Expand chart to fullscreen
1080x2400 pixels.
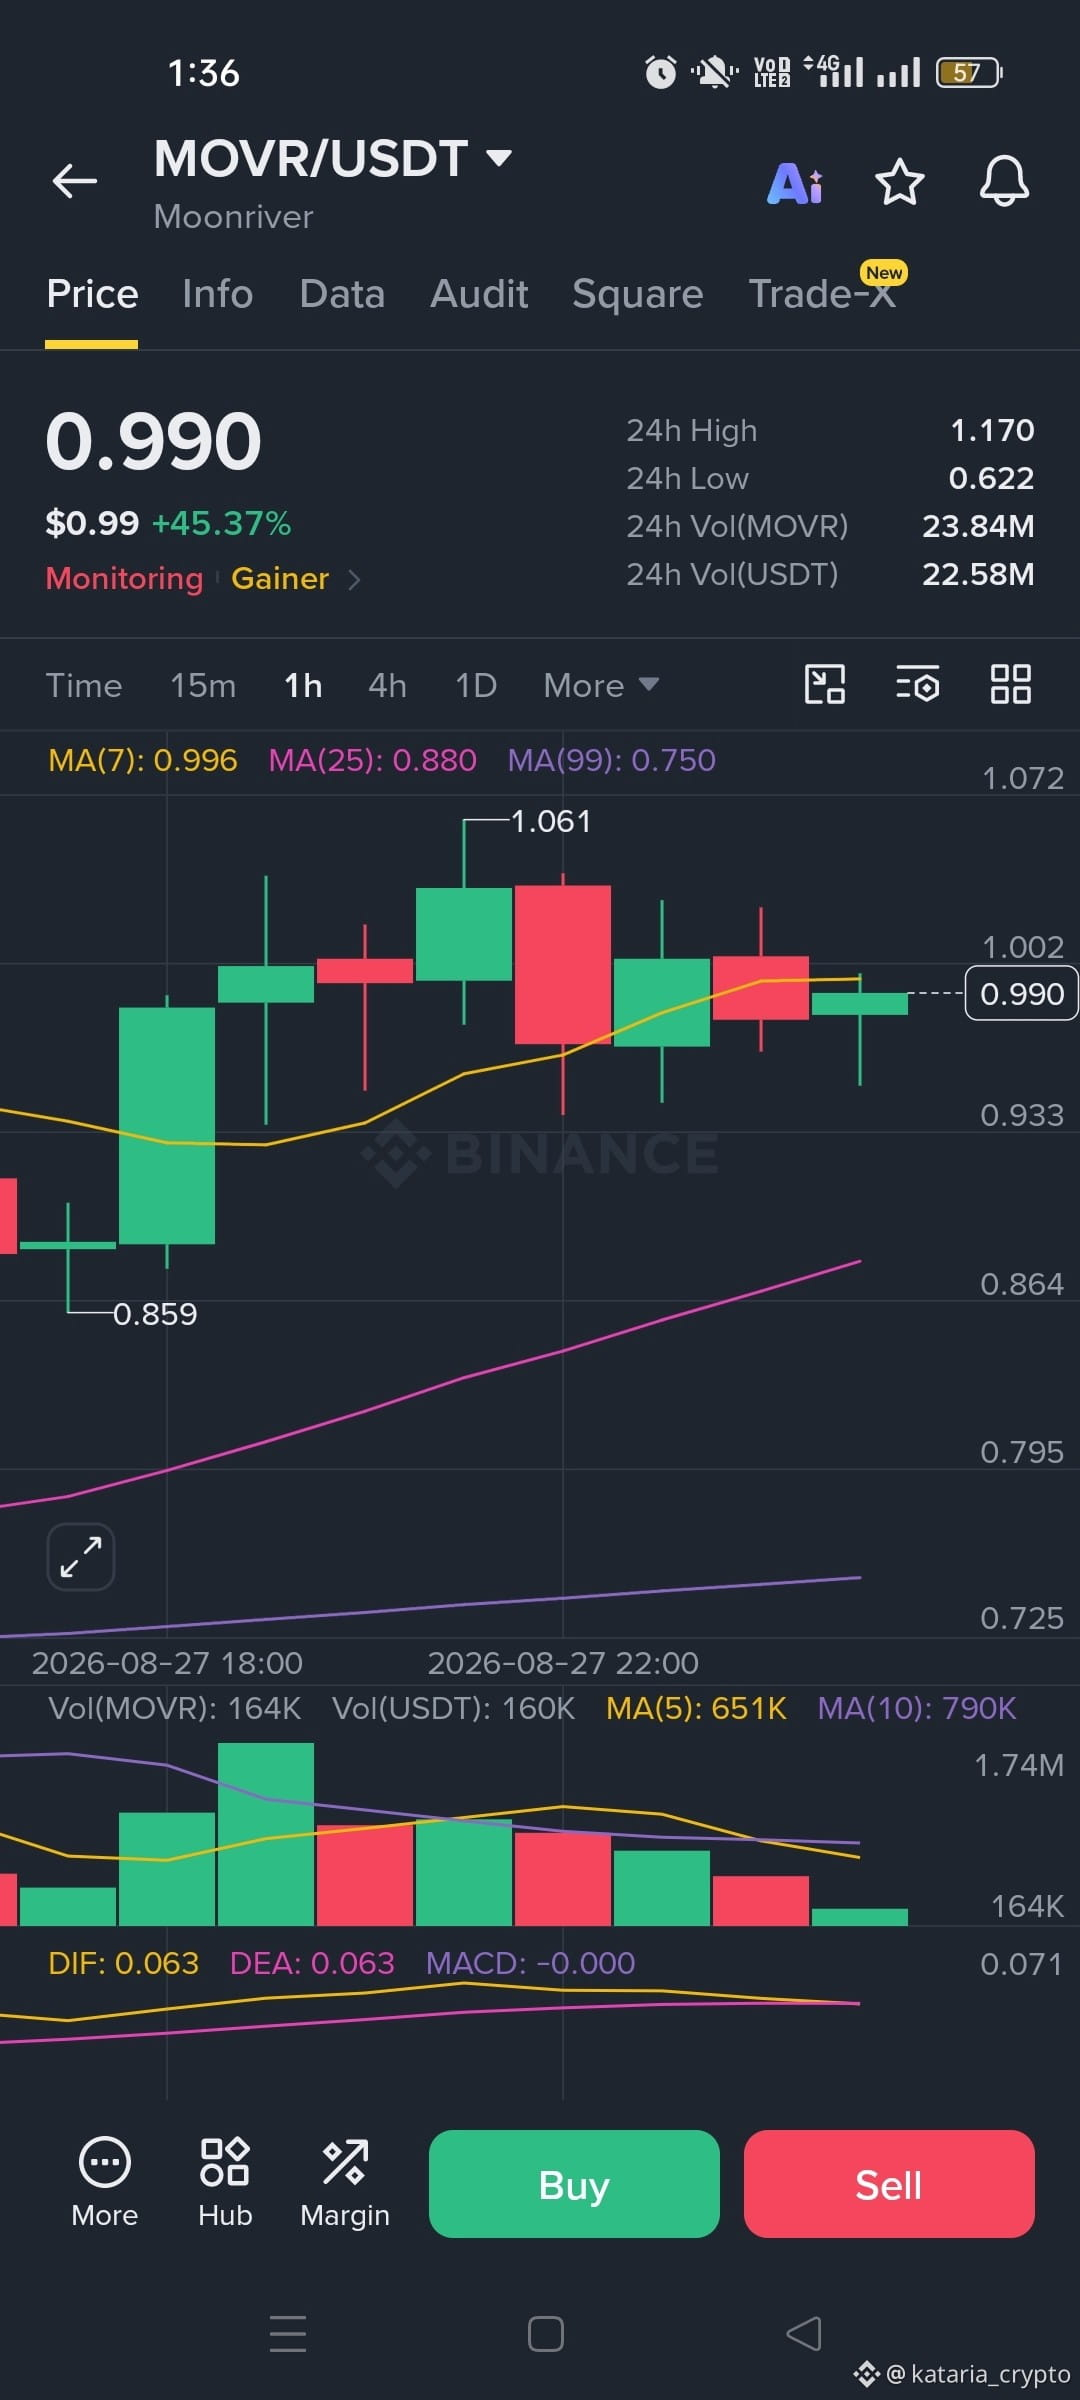tap(81, 1557)
